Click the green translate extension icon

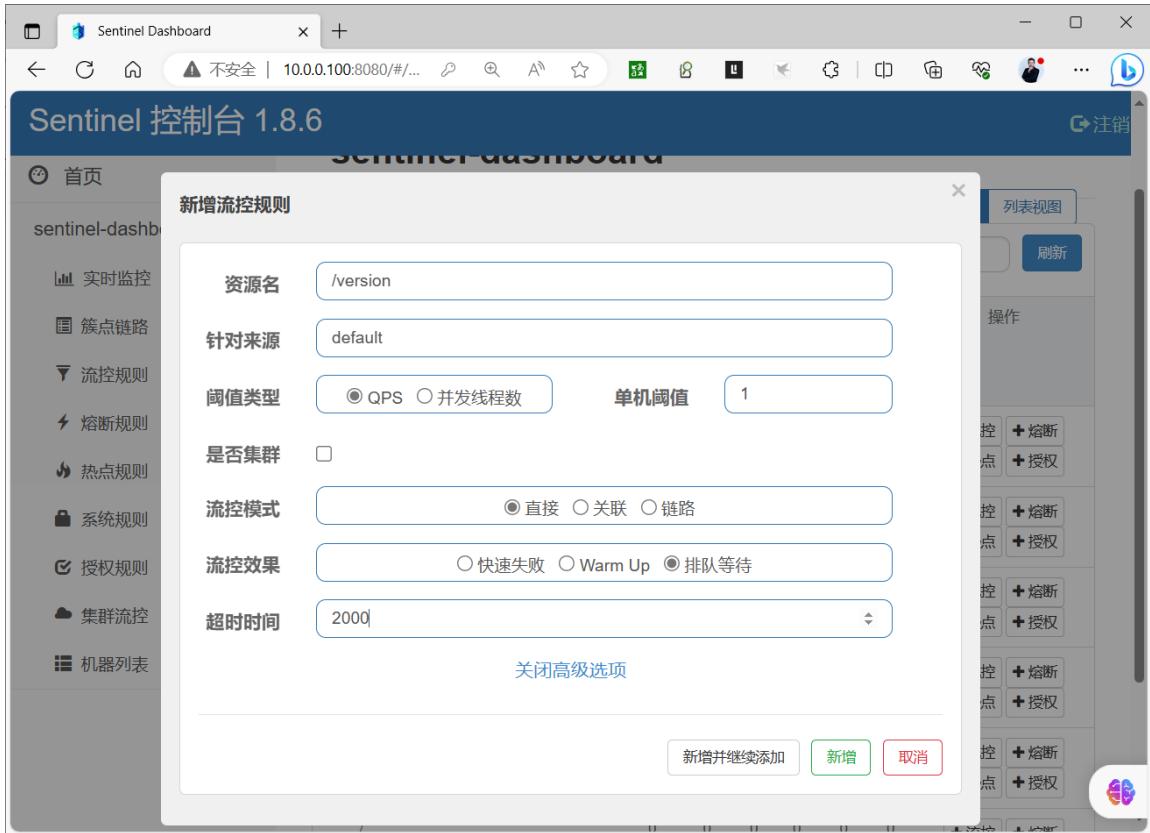(x=637, y=70)
